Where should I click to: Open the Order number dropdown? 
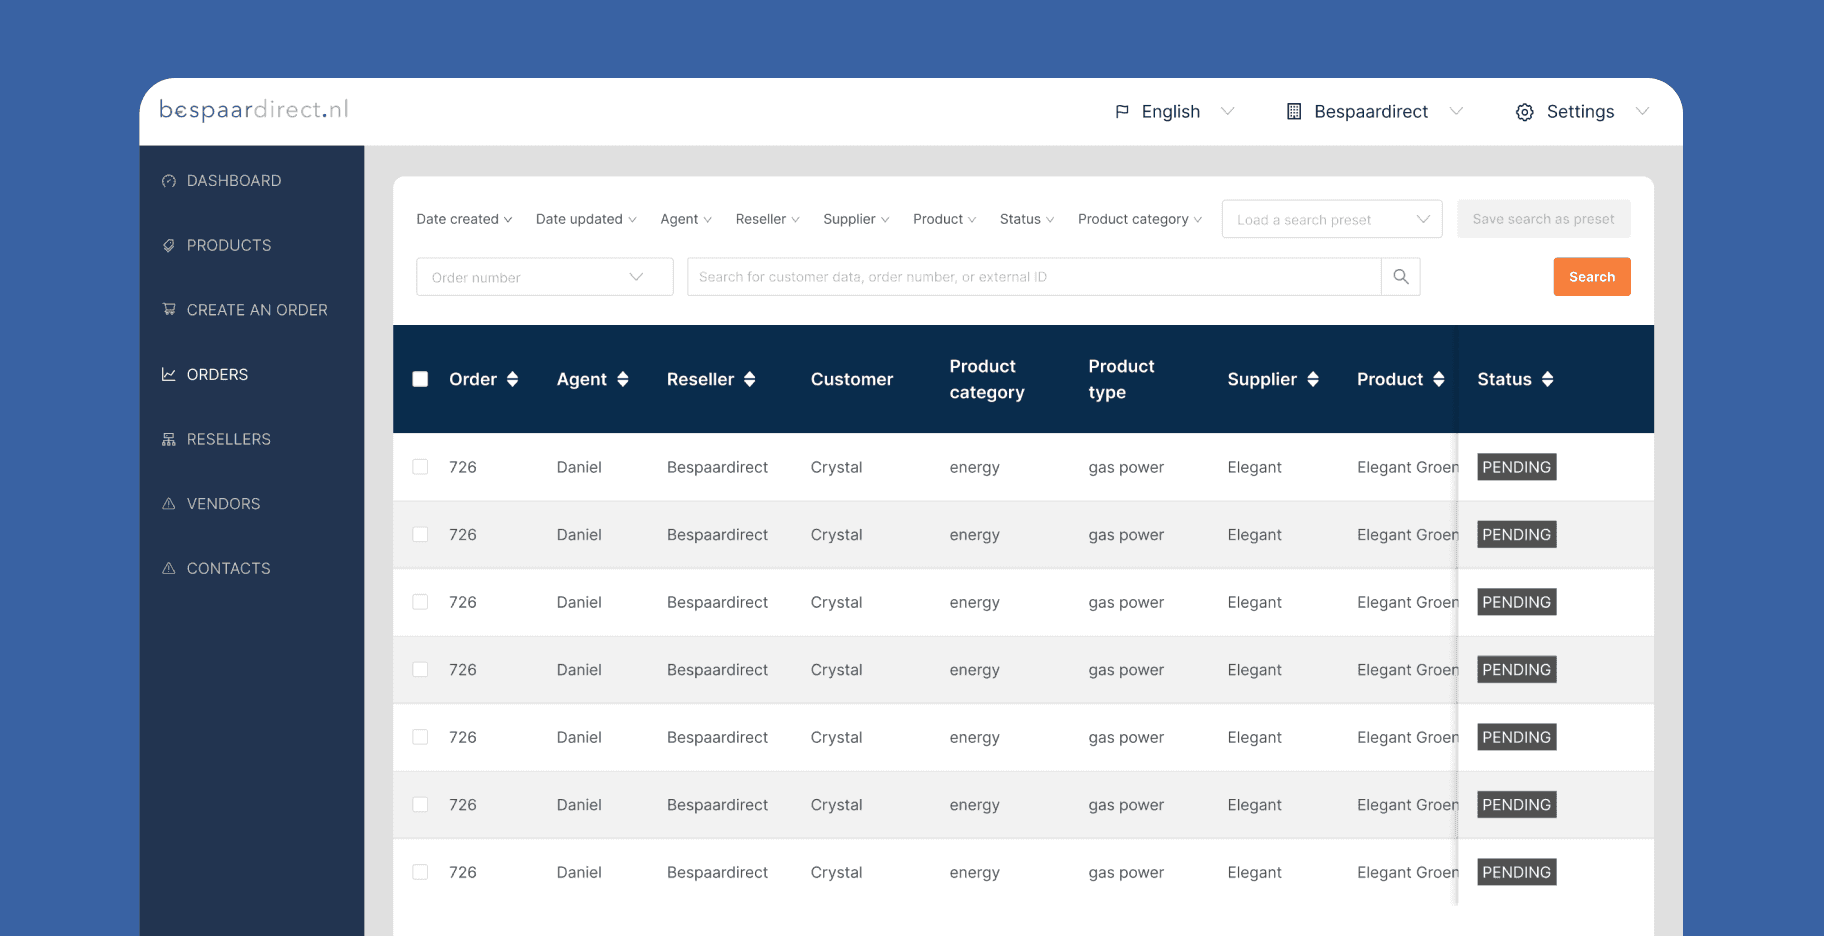coord(544,277)
